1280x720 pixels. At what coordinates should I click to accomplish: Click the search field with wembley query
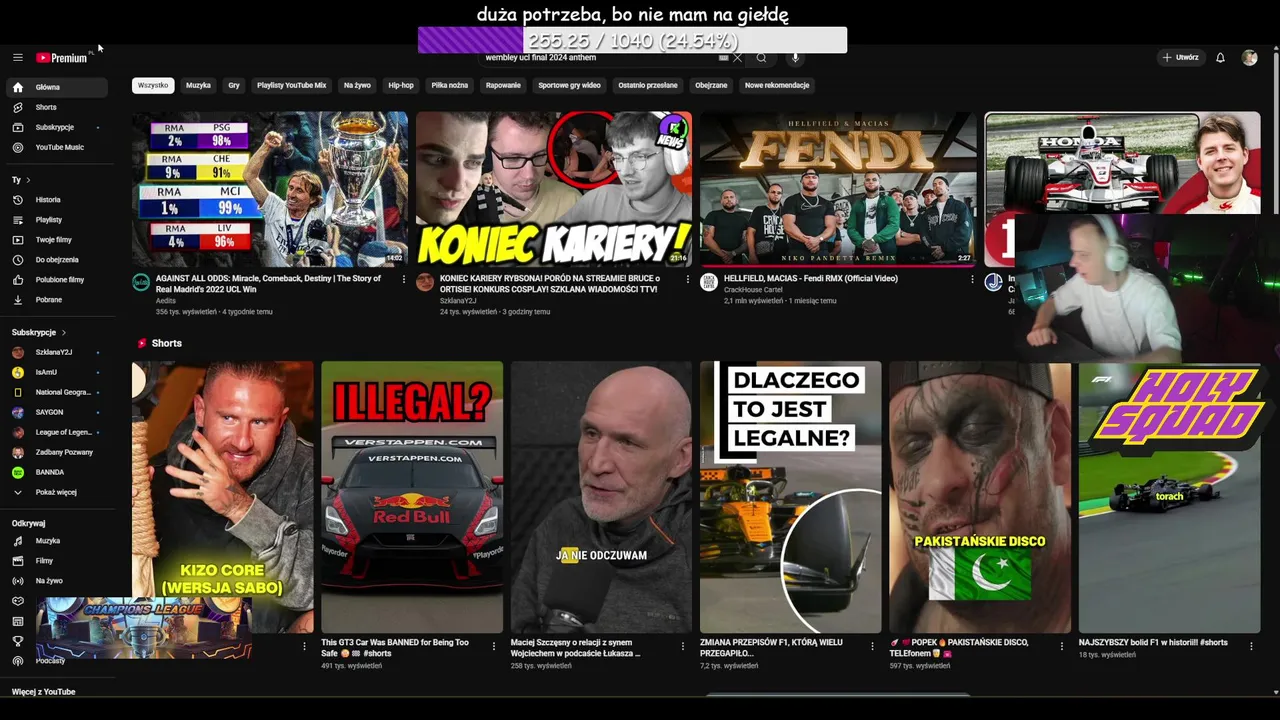pos(597,58)
